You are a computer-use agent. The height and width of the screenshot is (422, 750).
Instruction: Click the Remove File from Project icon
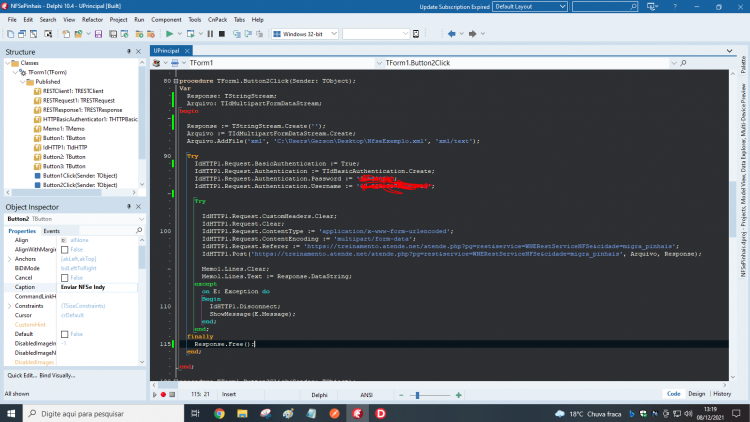click(151, 34)
